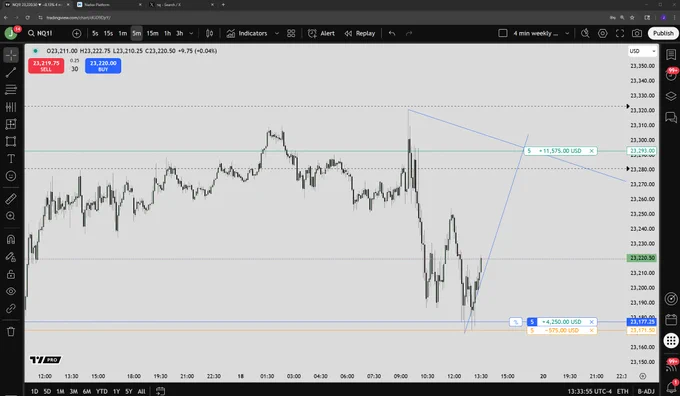
Task: Start bar Replay mode
Action: tap(360, 33)
